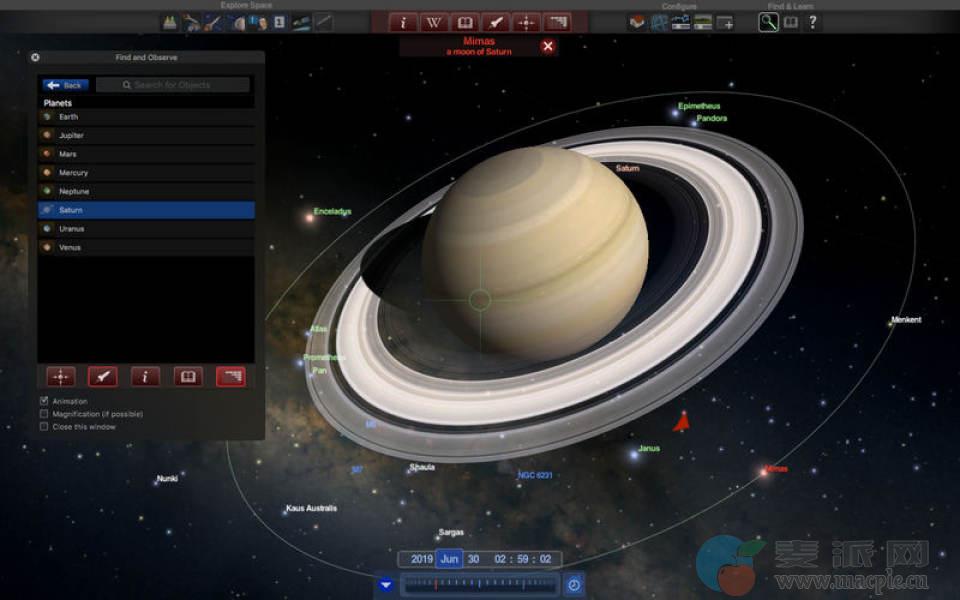Click the crosshair center icon in the top toolbar
This screenshot has height=600, width=960.
click(x=526, y=22)
